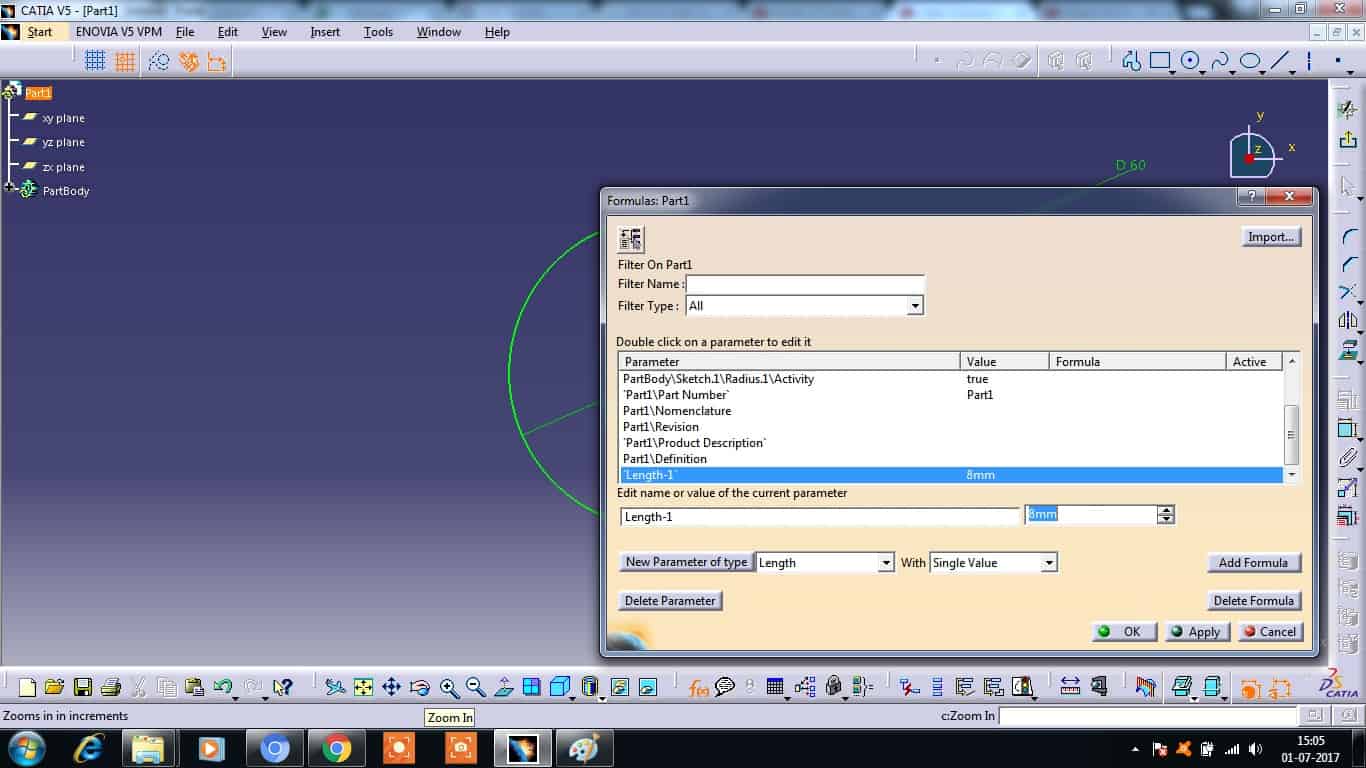Viewport: 1366px width, 768px height.
Task: Toggle Dimensional Constraints option
Action: pyautogui.click(x=217, y=61)
